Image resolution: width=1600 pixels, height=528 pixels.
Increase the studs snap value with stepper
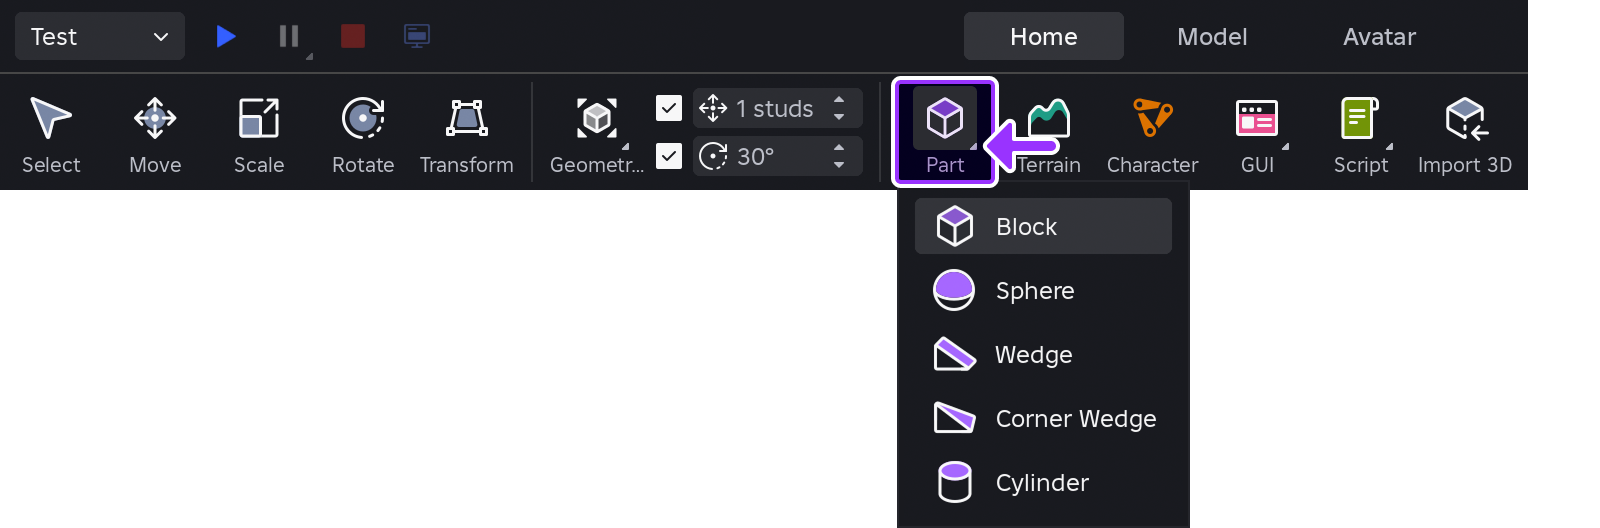(x=839, y=100)
